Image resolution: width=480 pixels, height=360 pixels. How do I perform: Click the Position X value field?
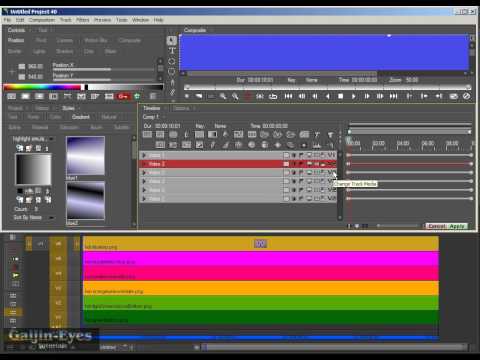pos(35,66)
